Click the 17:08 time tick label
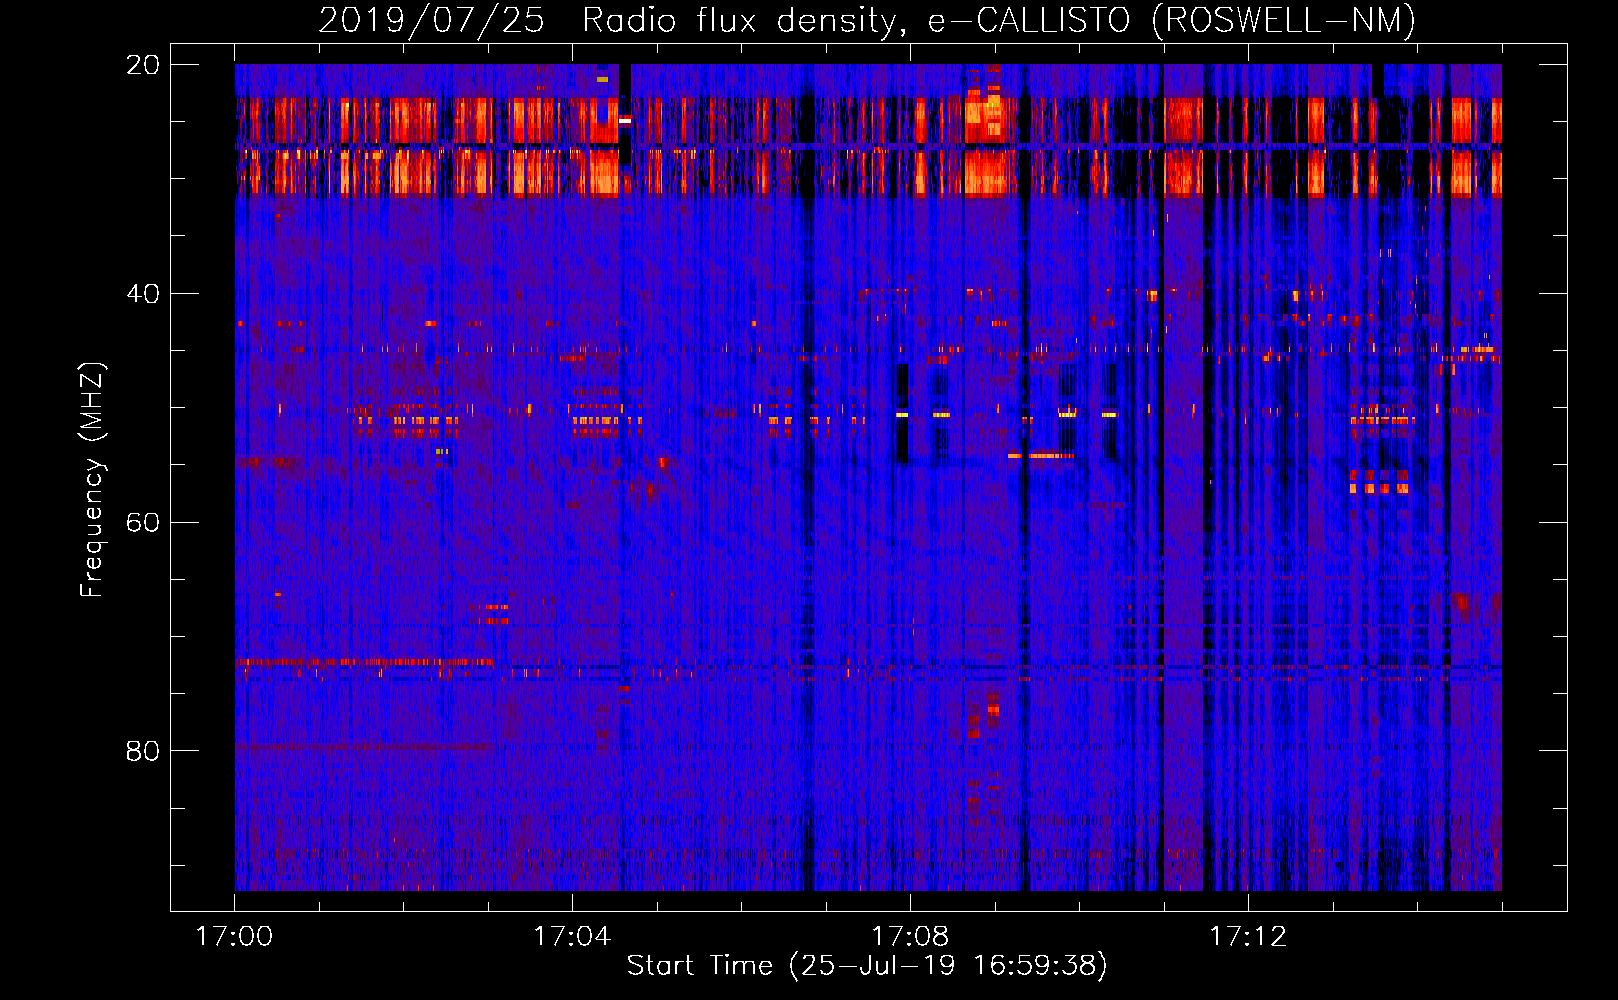This screenshot has width=1618, height=1000. pos(910,937)
